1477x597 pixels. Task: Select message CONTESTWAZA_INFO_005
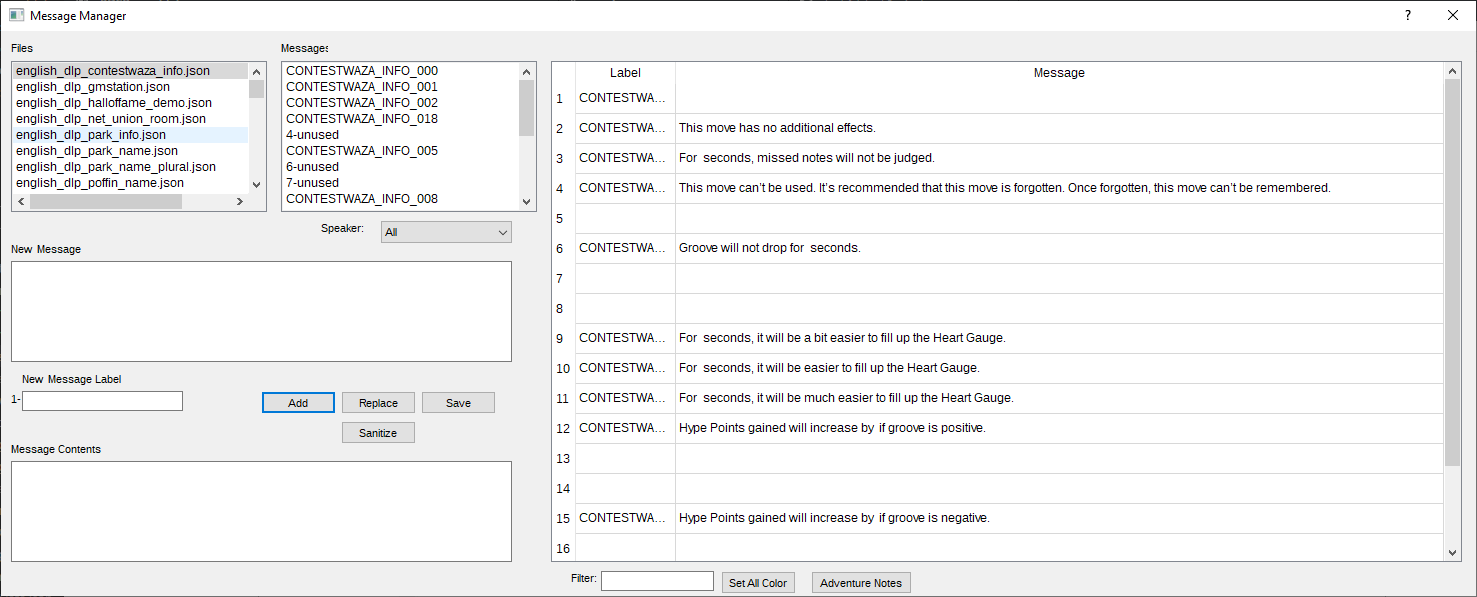tap(401, 151)
